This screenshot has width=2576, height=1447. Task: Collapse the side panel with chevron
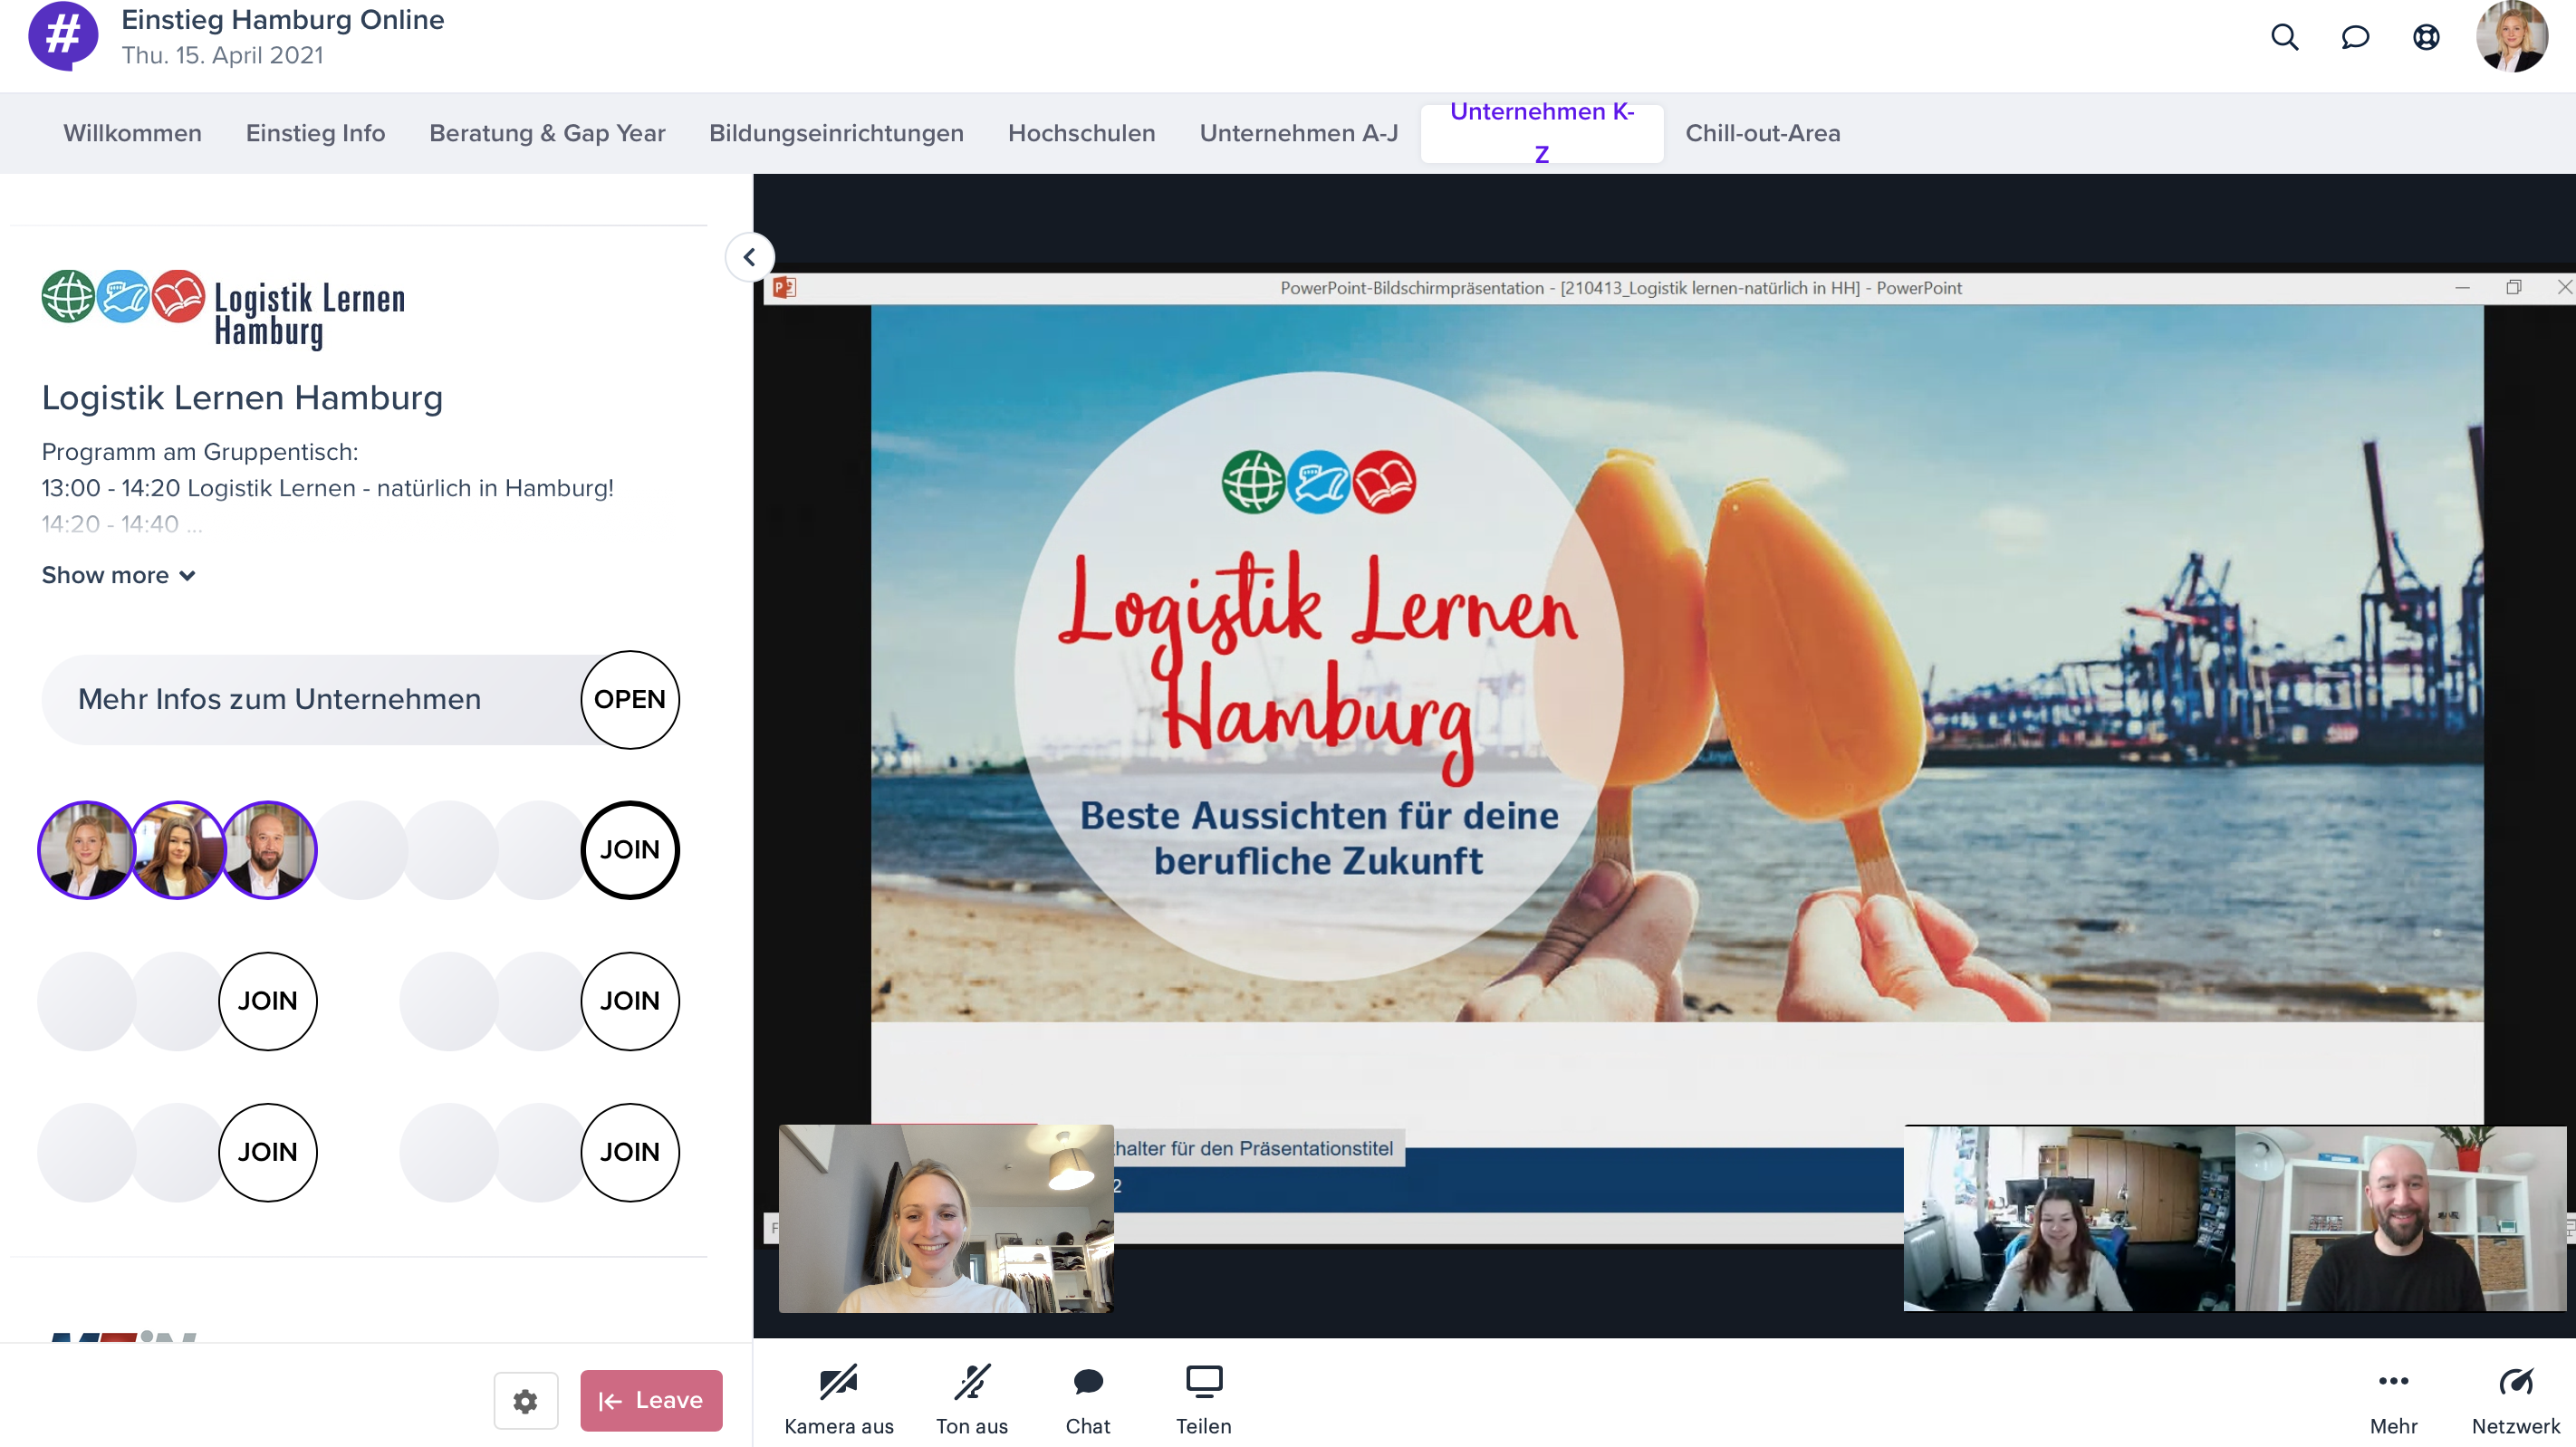point(749,257)
